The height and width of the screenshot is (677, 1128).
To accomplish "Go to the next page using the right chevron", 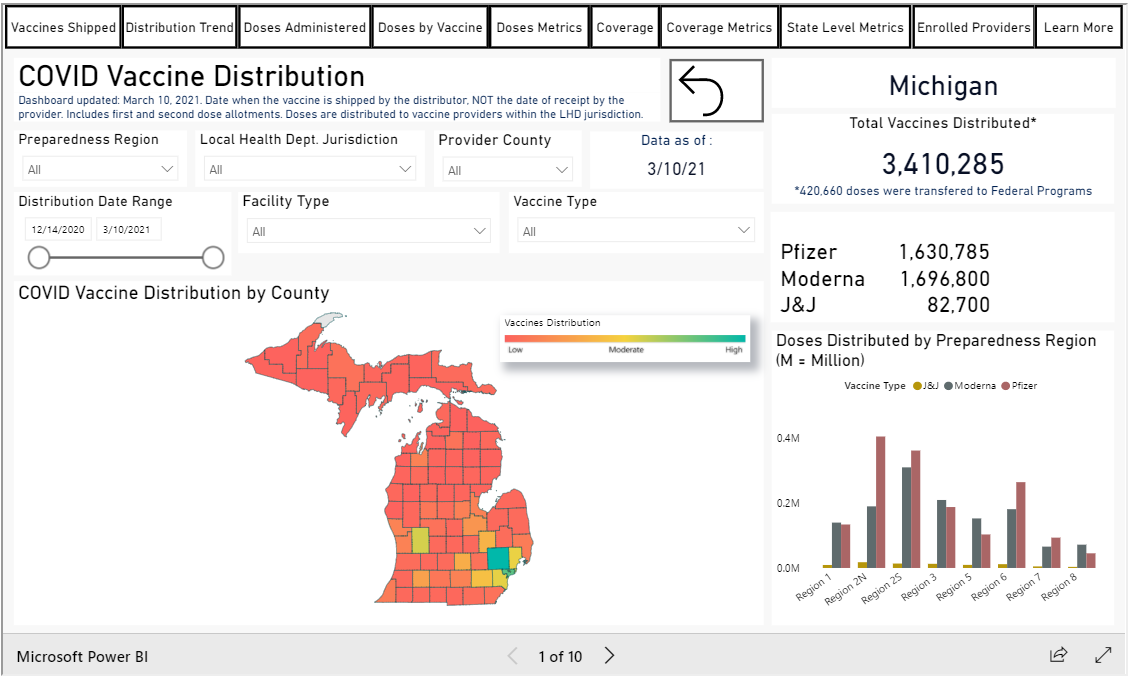I will [609, 656].
